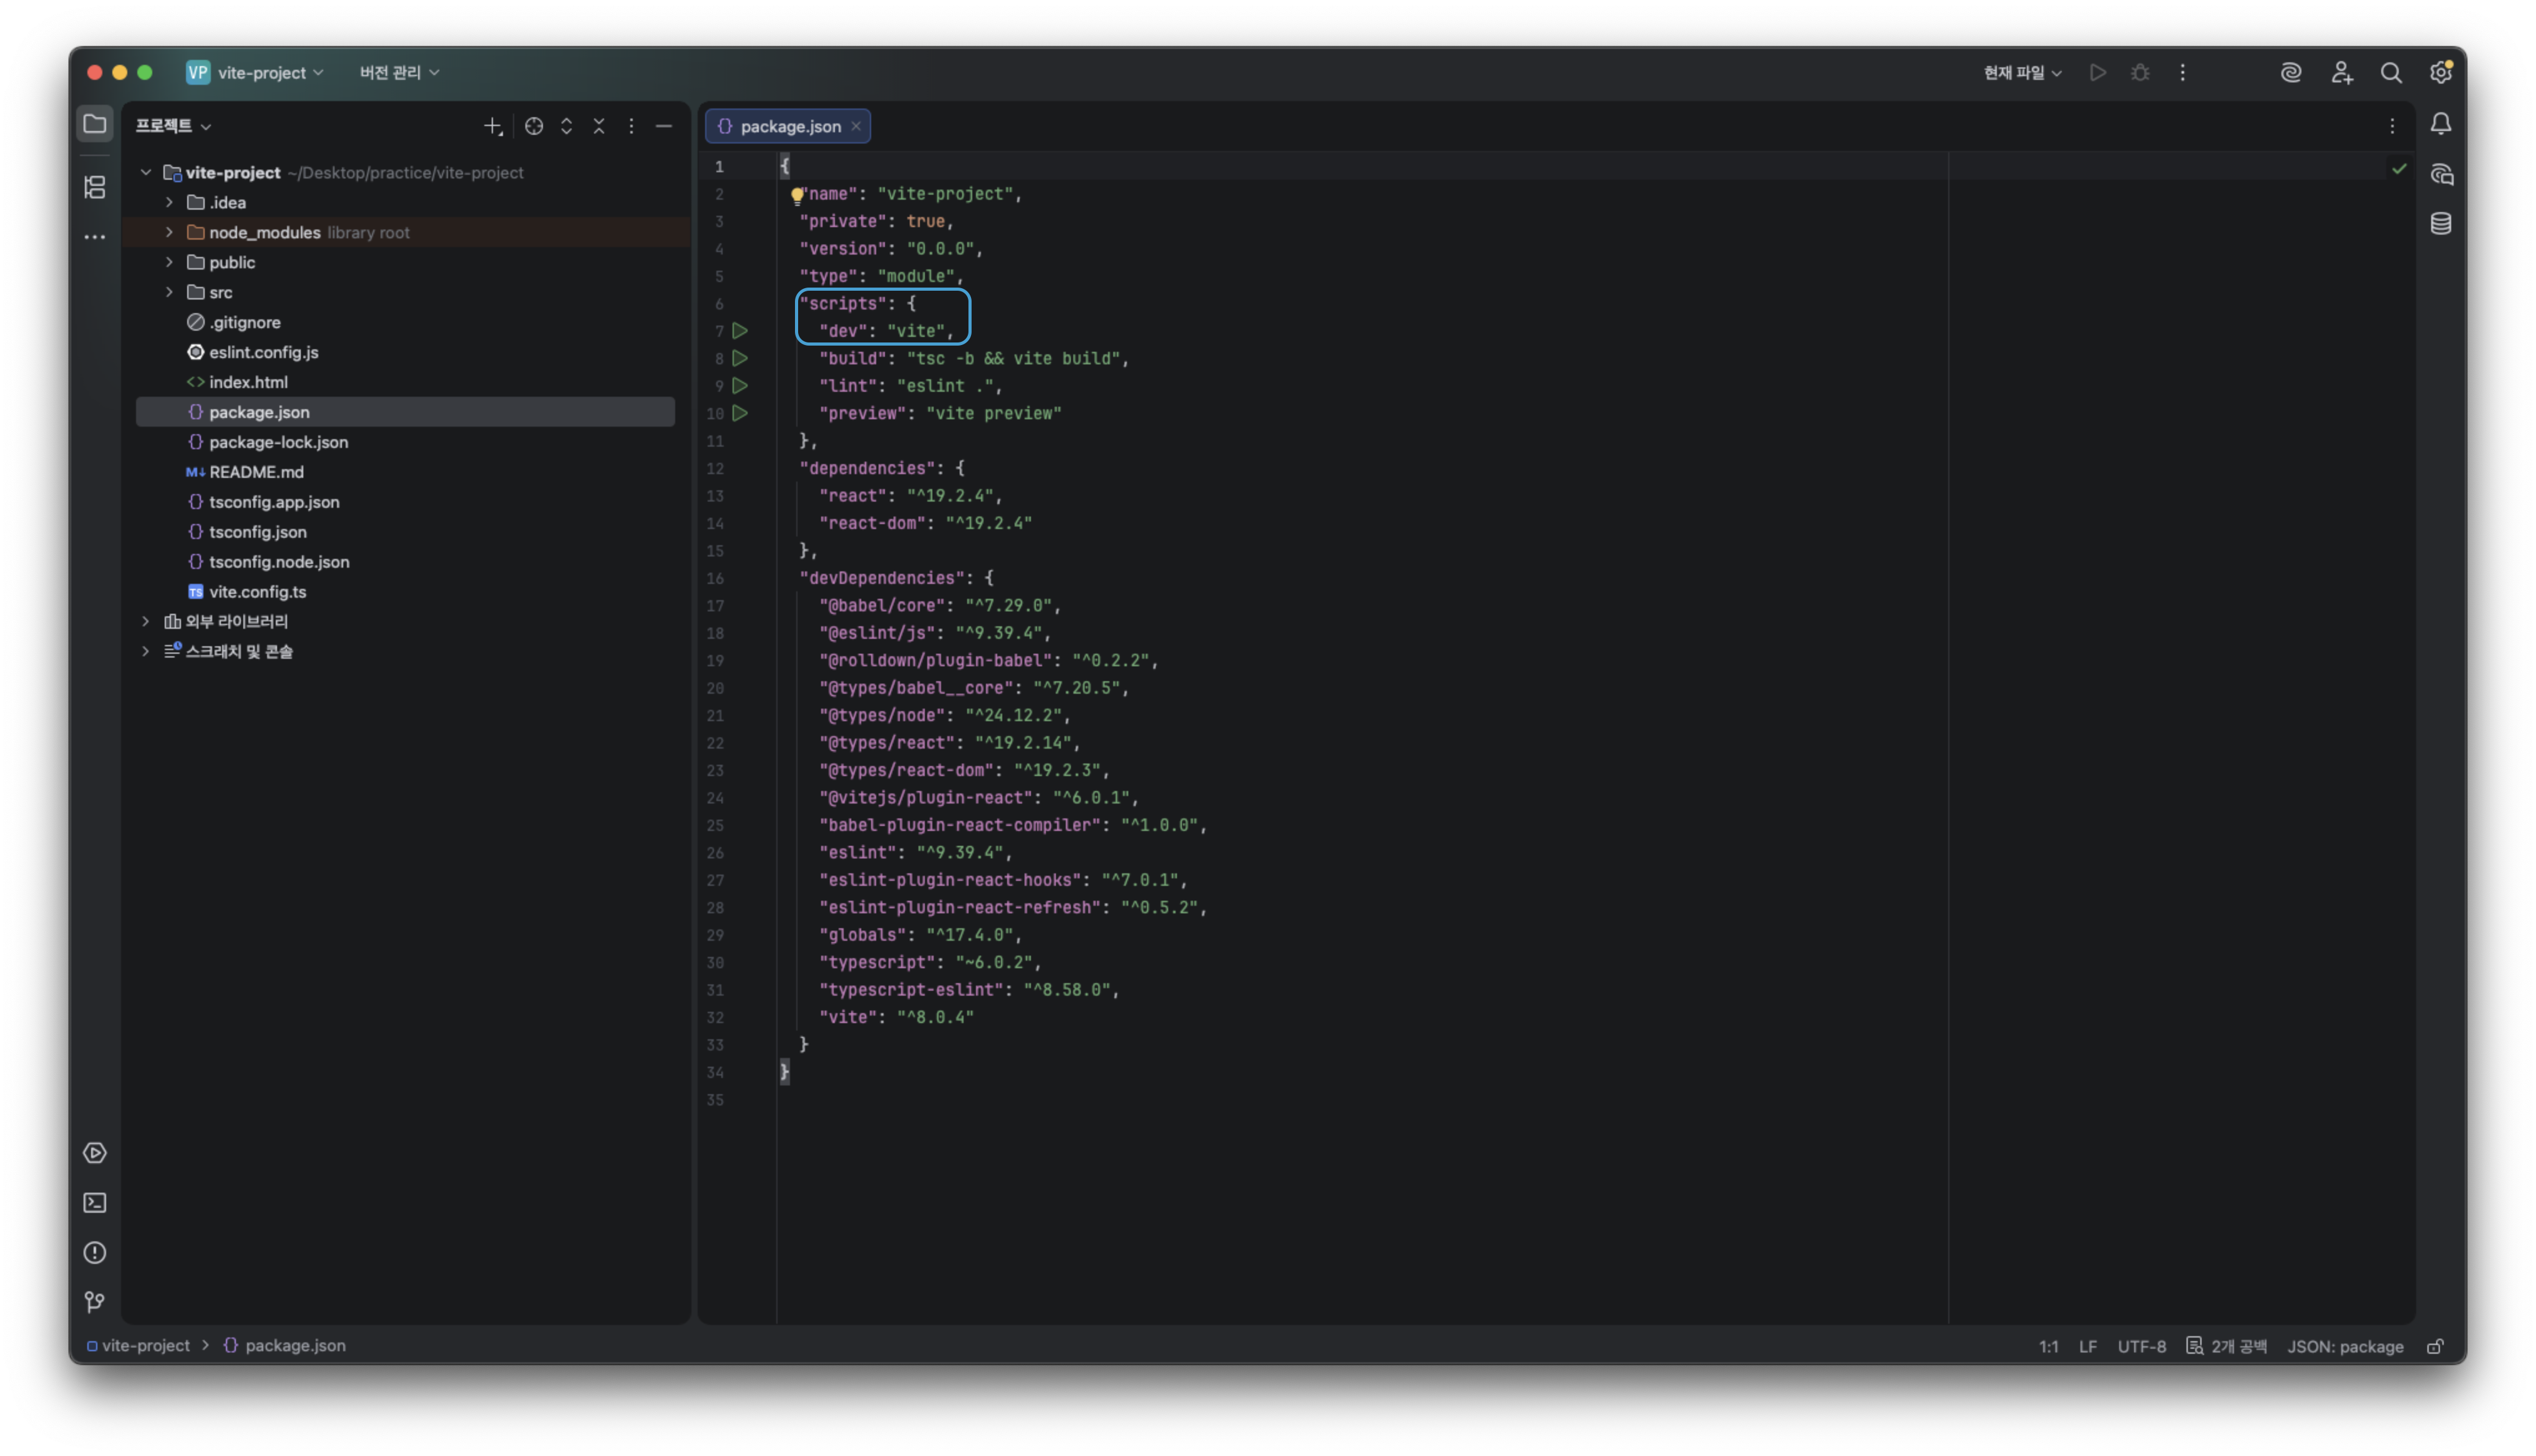Viewport: 2536px width, 1456px height.
Task: Select opened file with crosshair locate icon
Action: point(534,126)
